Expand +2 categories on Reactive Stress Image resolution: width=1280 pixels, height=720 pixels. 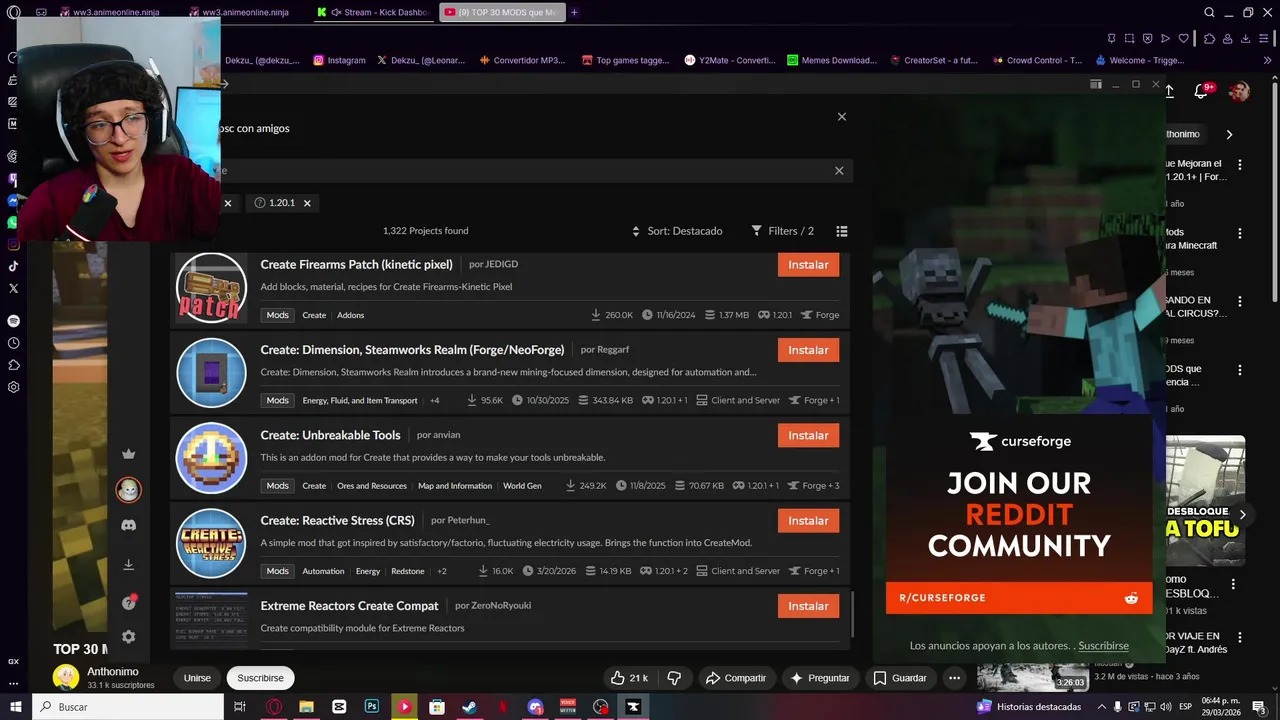[442, 571]
